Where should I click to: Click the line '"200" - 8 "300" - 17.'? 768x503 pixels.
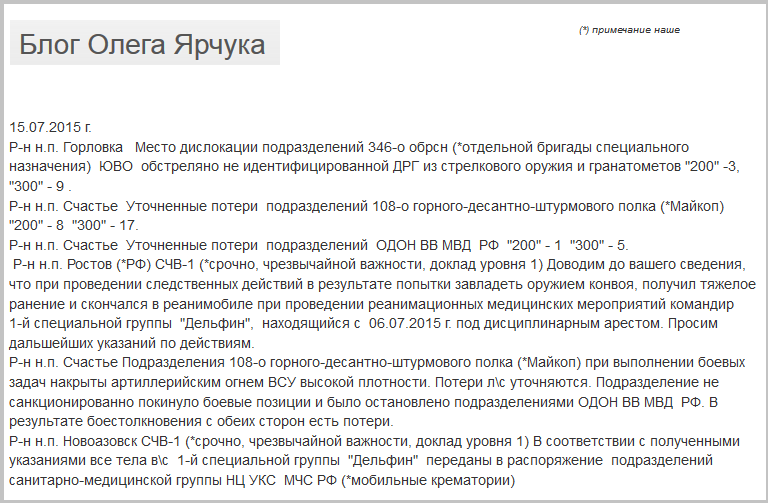click(x=73, y=225)
